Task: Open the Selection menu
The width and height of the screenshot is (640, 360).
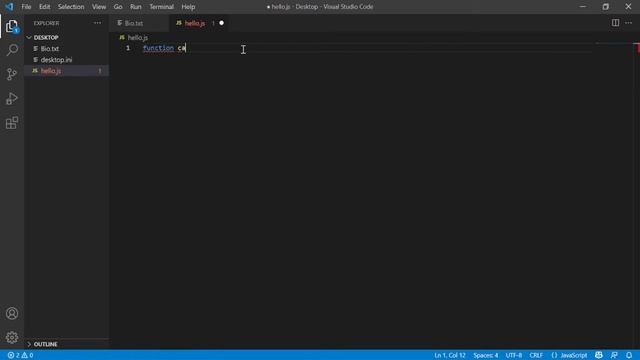Action: tap(71, 7)
